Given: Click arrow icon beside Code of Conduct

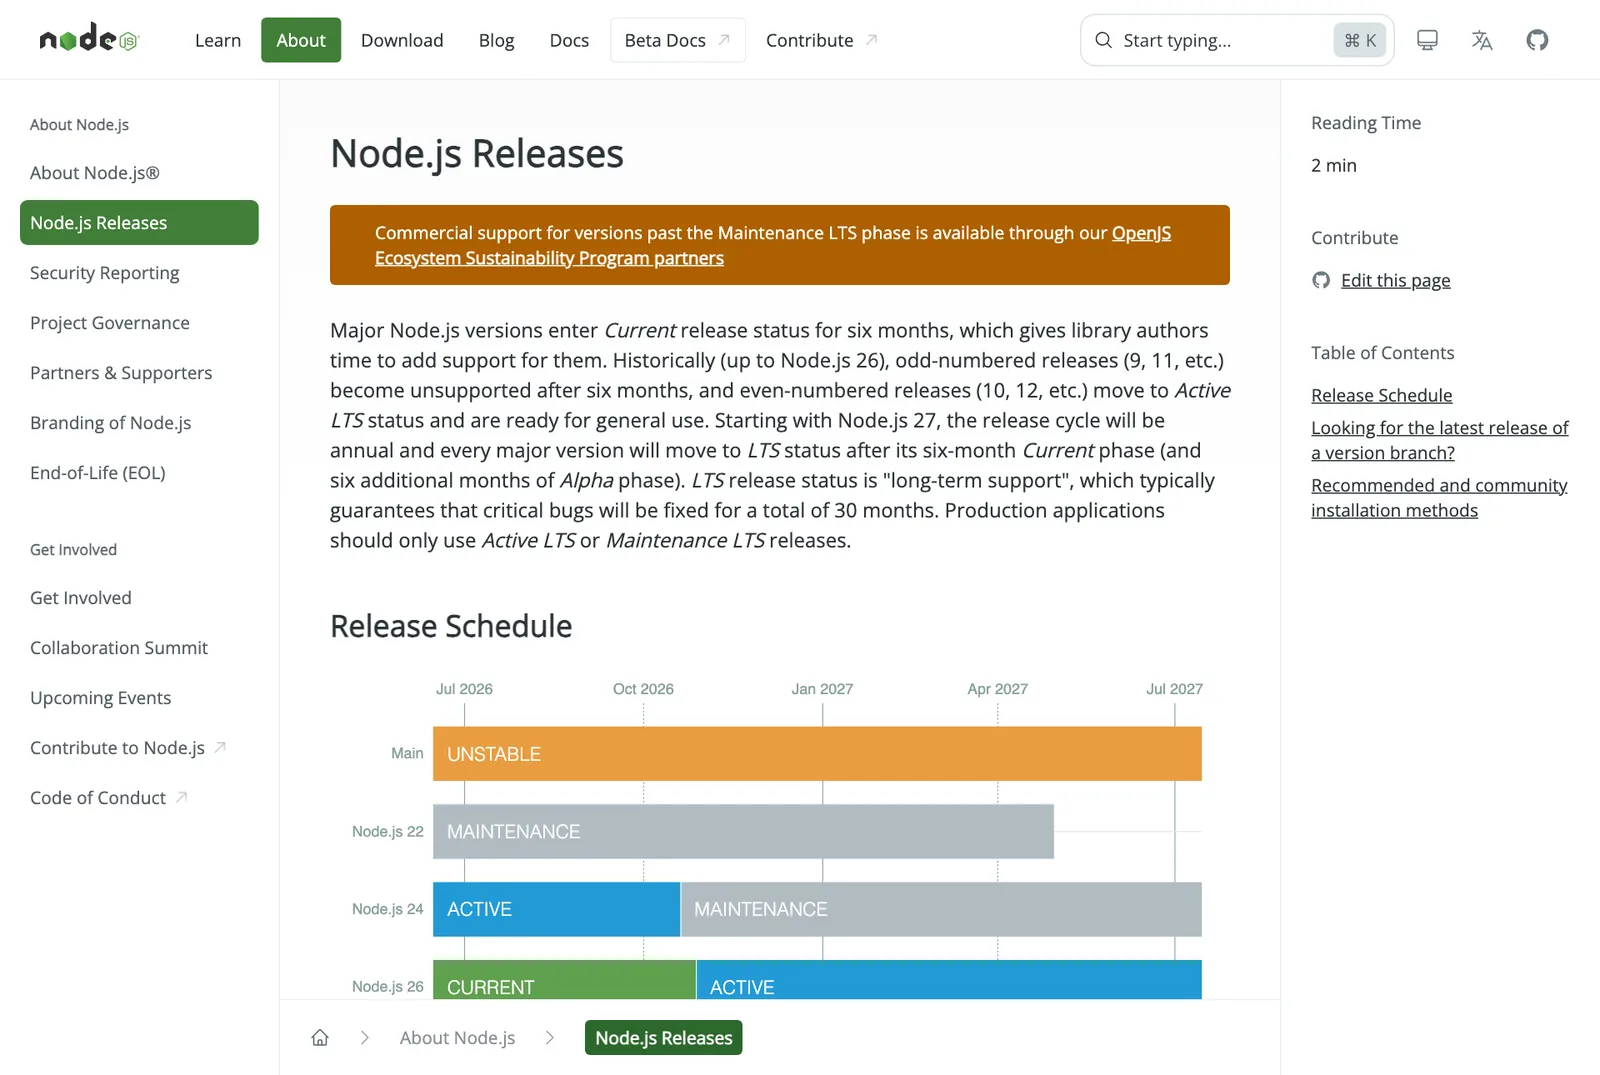Looking at the screenshot, I should [x=181, y=797].
